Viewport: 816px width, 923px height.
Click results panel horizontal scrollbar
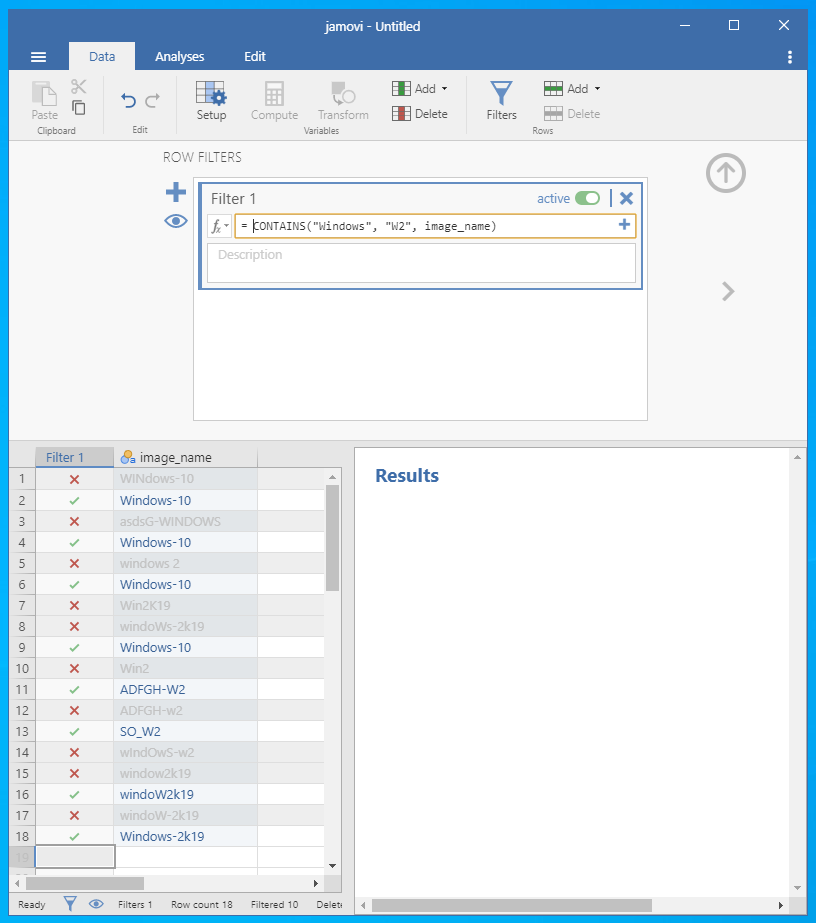point(512,905)
